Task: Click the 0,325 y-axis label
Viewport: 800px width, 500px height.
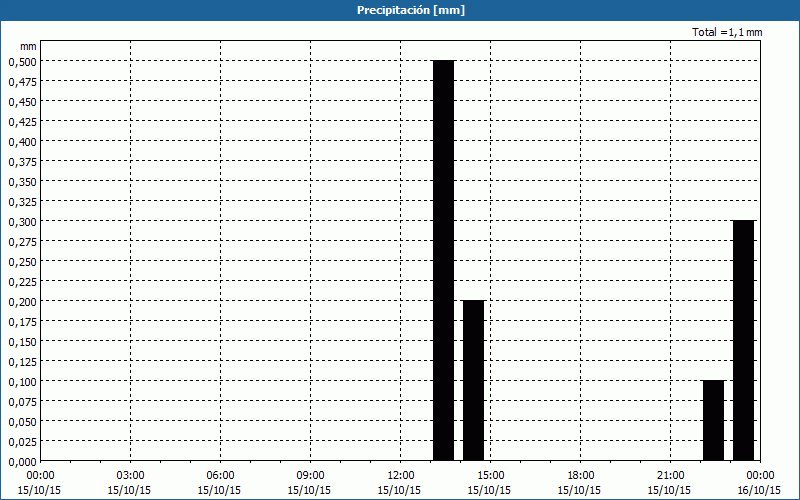Action: pos(22,202)
